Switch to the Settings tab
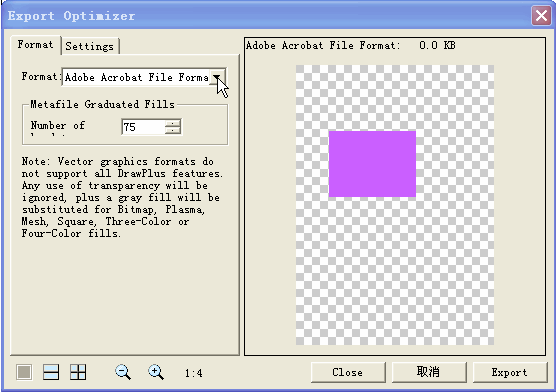 tap(90, 46)
